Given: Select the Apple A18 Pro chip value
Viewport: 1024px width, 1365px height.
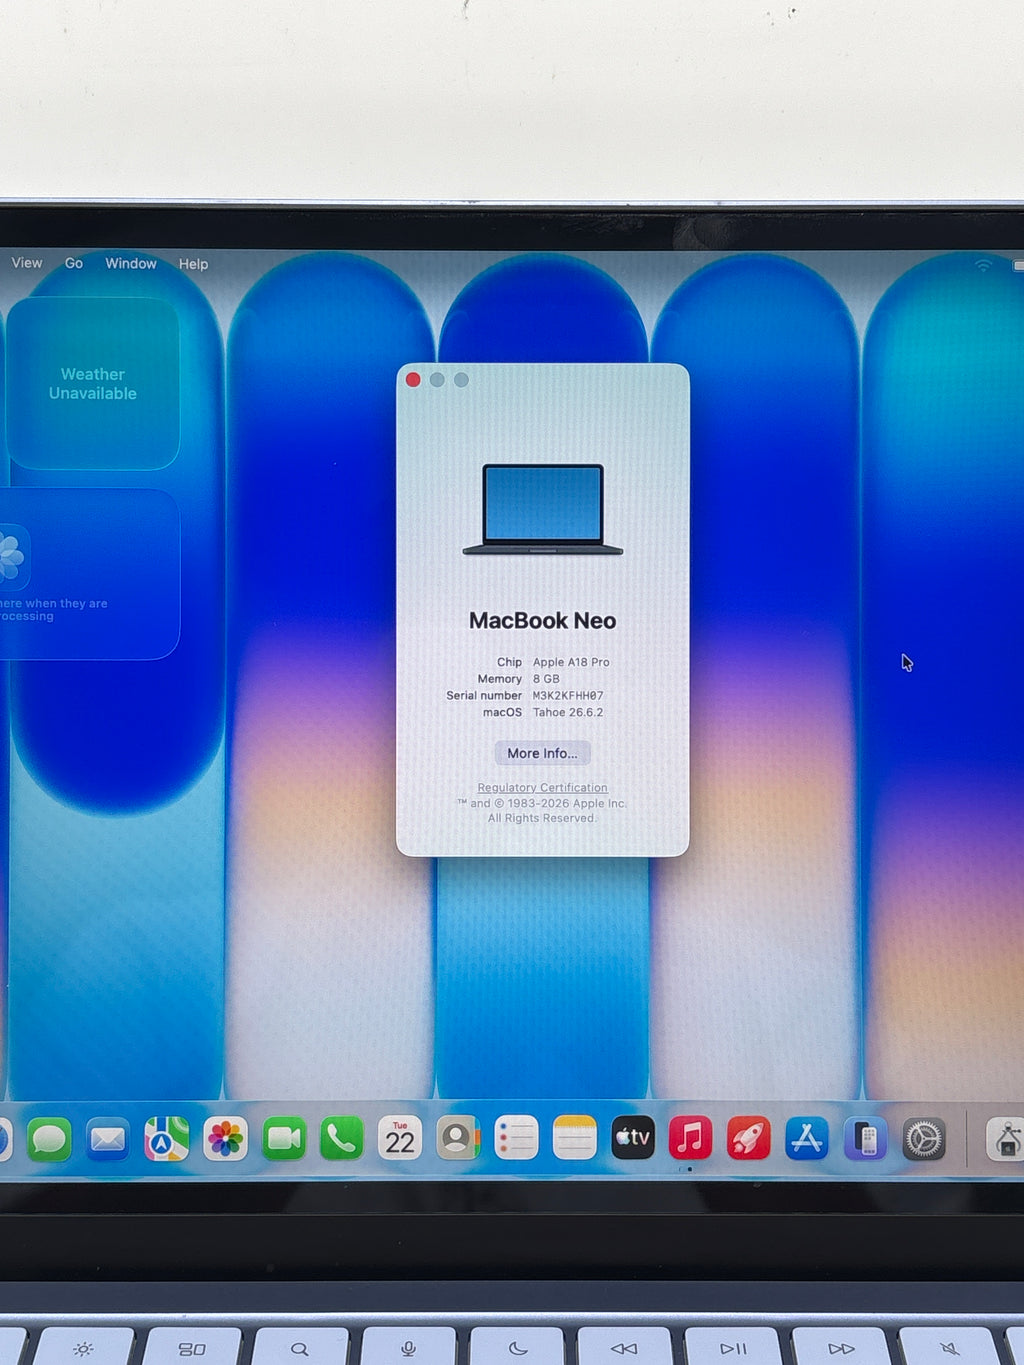Looking at the screenshot, I should pyautogui.click(x=571, y=662).
